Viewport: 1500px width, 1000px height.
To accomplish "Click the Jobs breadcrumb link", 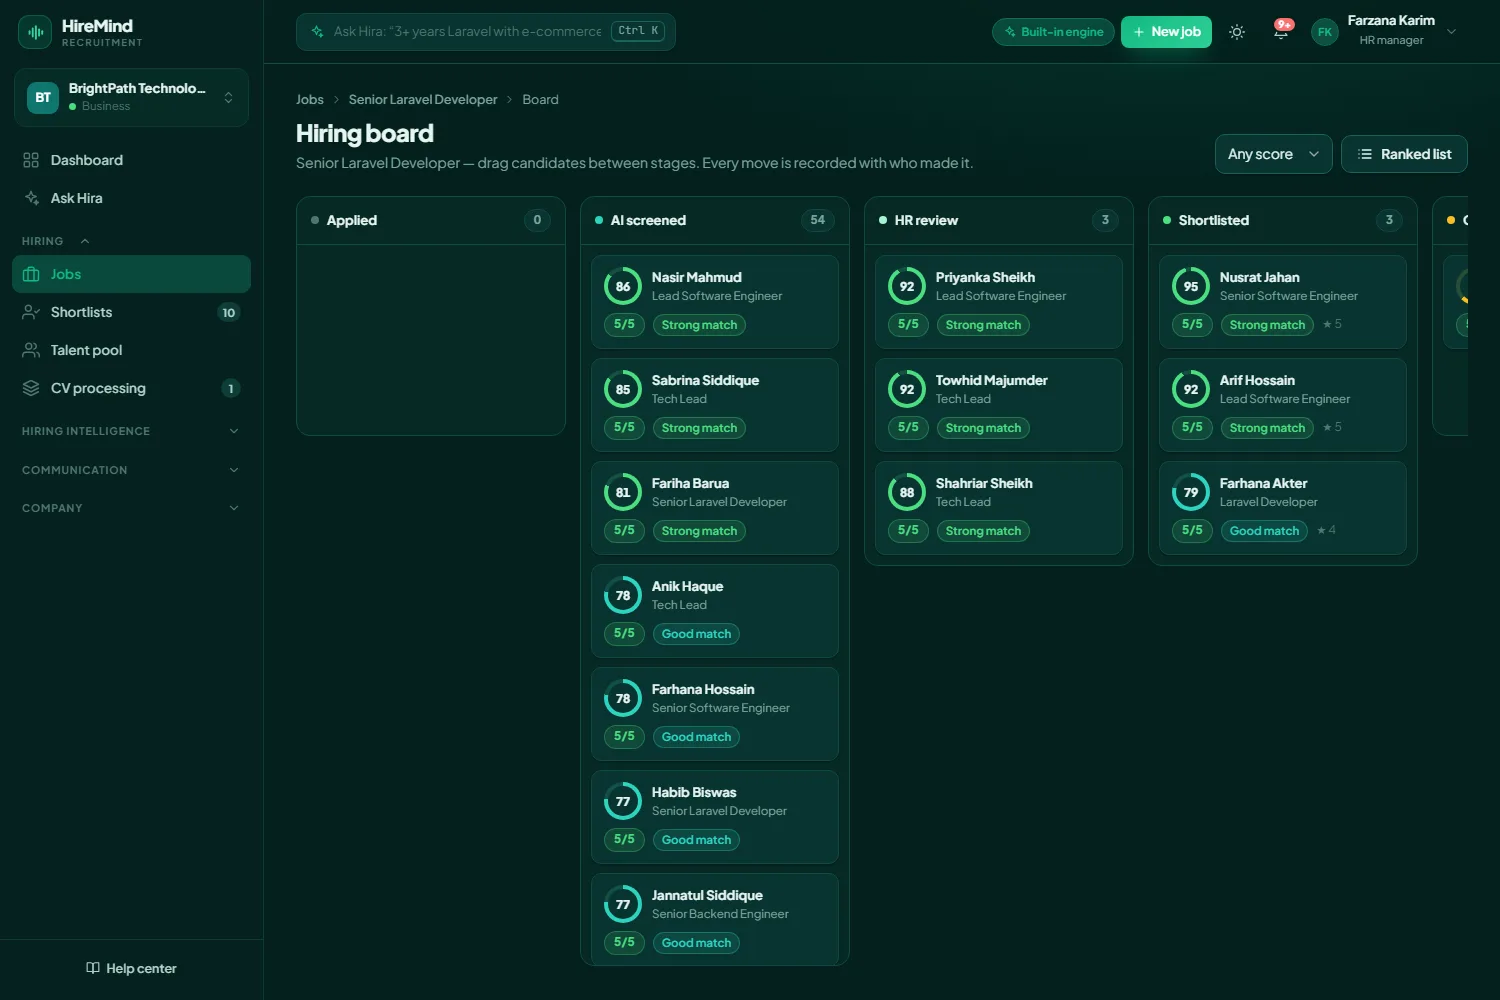I will (x=310, y=99).
